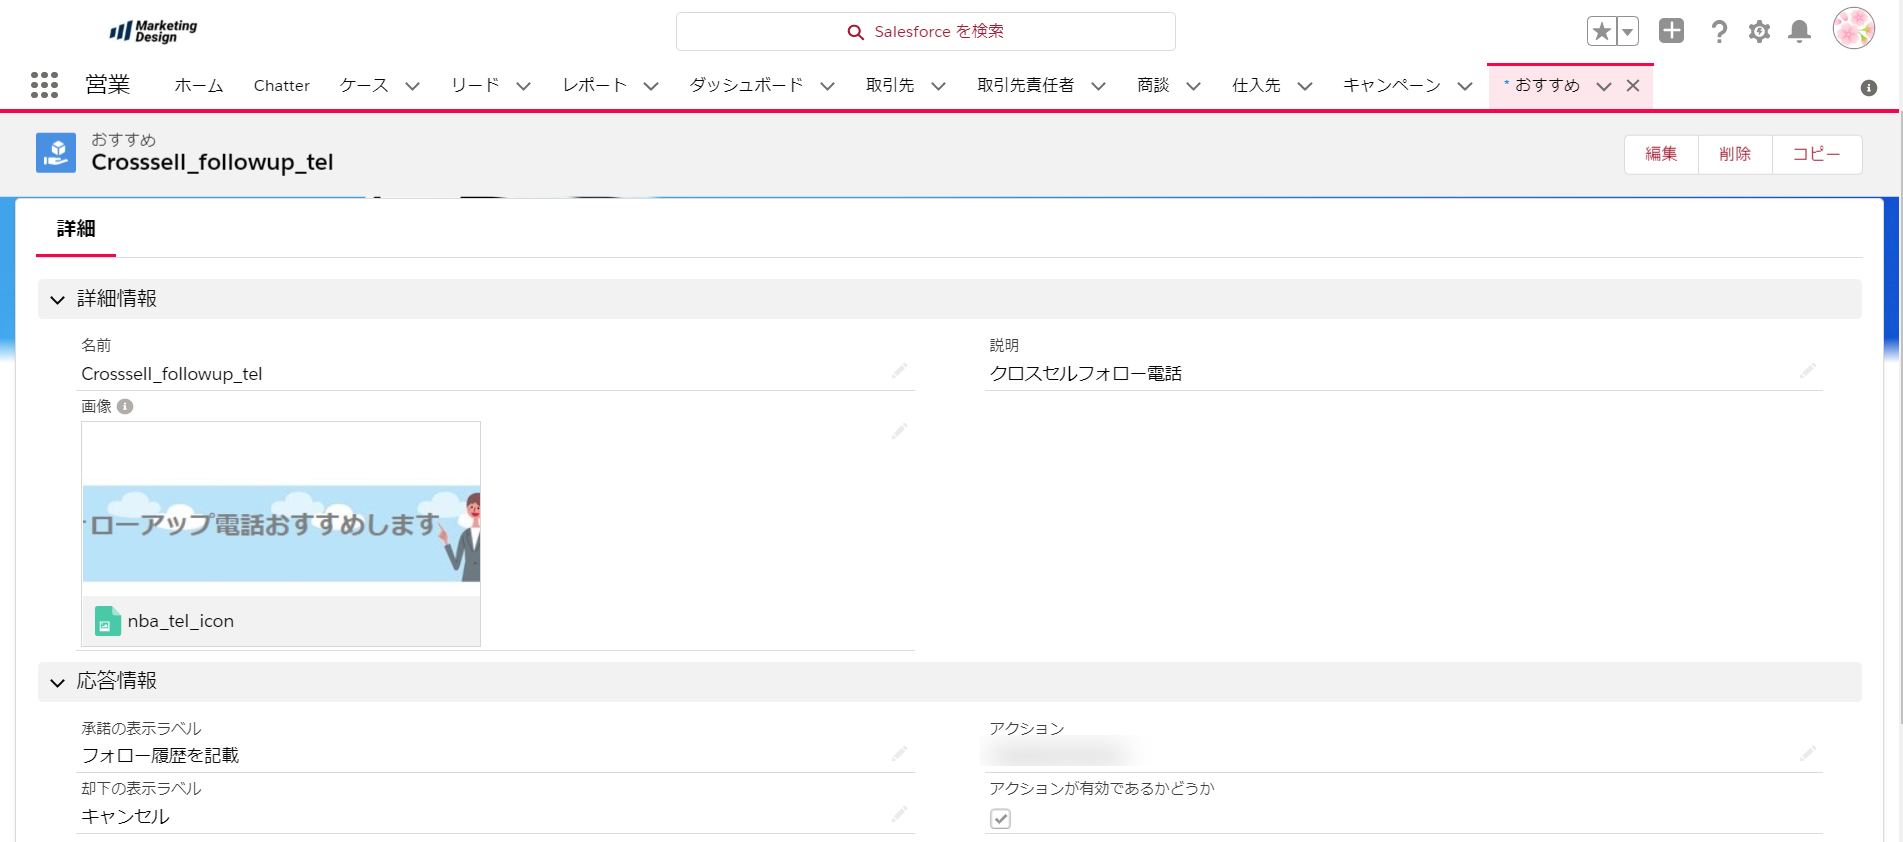The height and width of the screenshot is (842, 1903).
Task: Open the global actions plus icon
Action: (1671, 31)
